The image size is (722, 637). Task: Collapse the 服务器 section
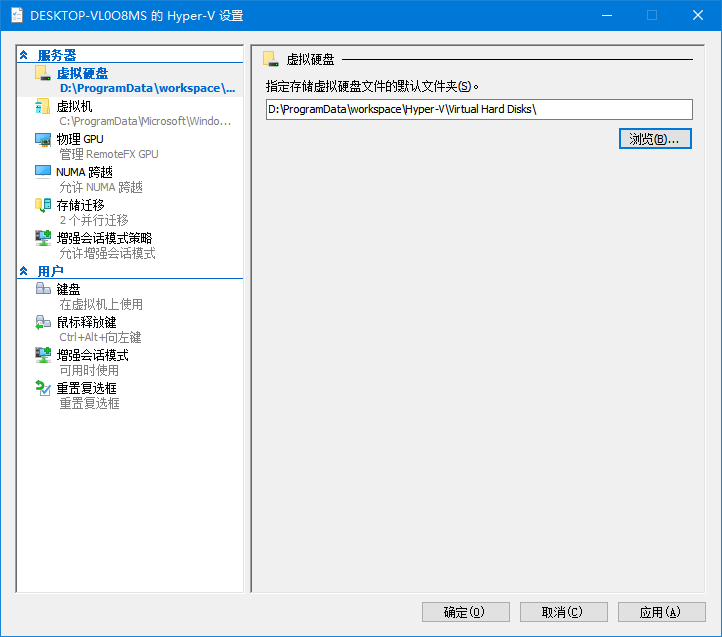23,55
